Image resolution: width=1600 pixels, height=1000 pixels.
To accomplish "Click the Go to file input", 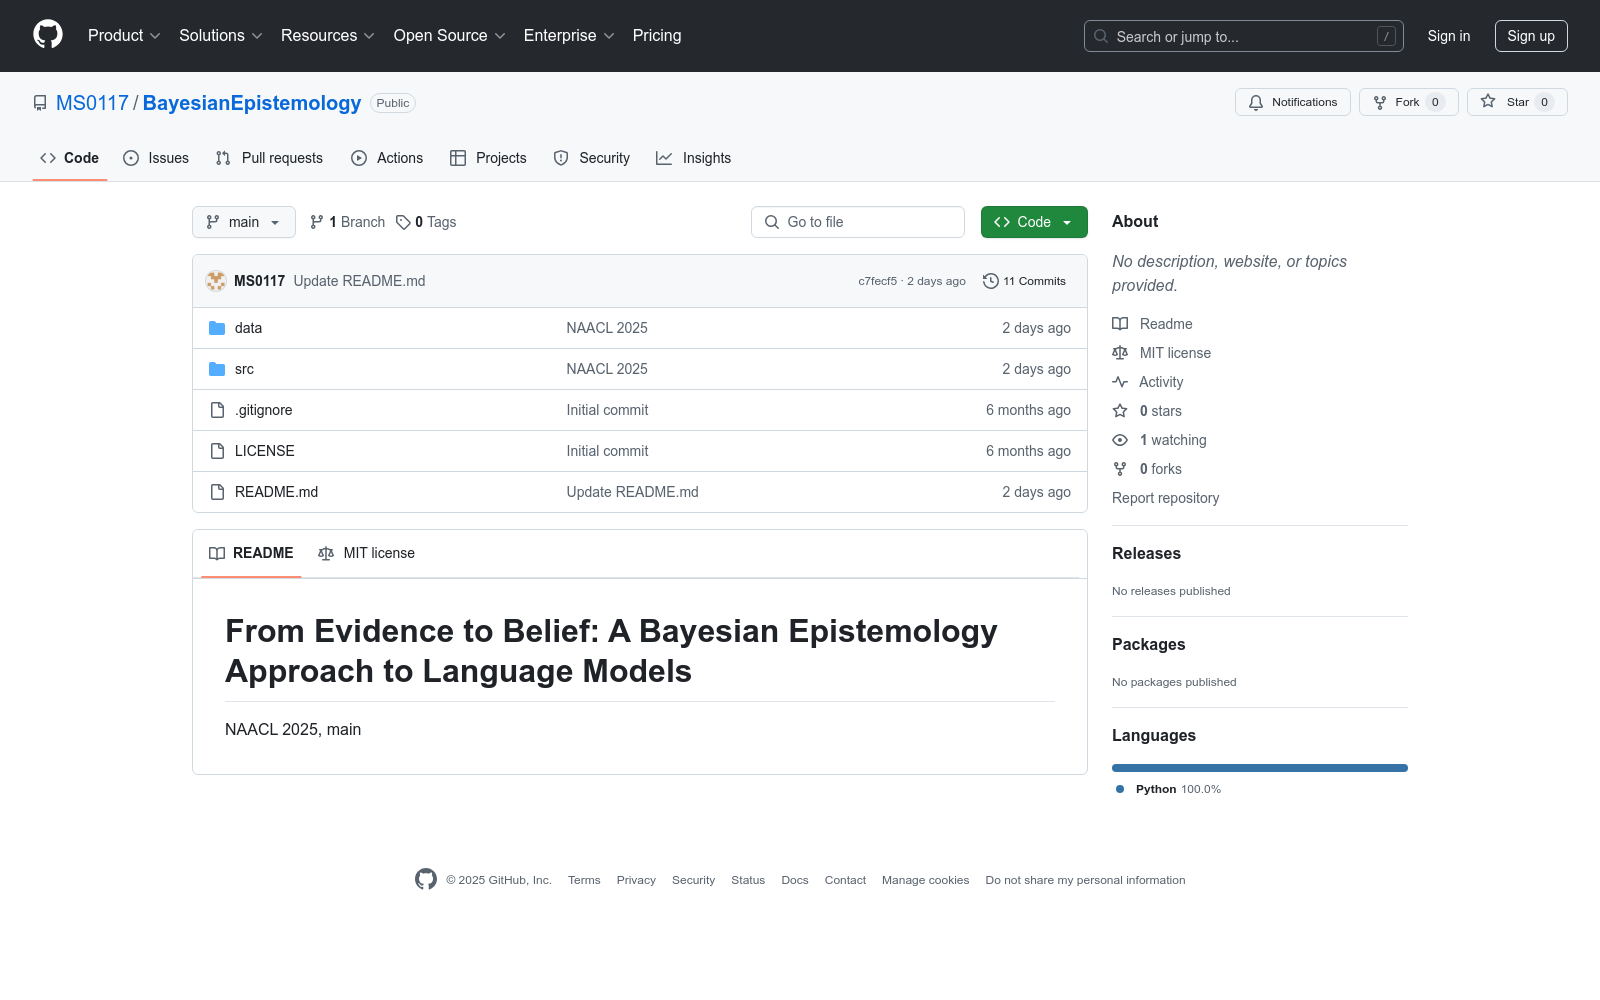I will point(858,222).
